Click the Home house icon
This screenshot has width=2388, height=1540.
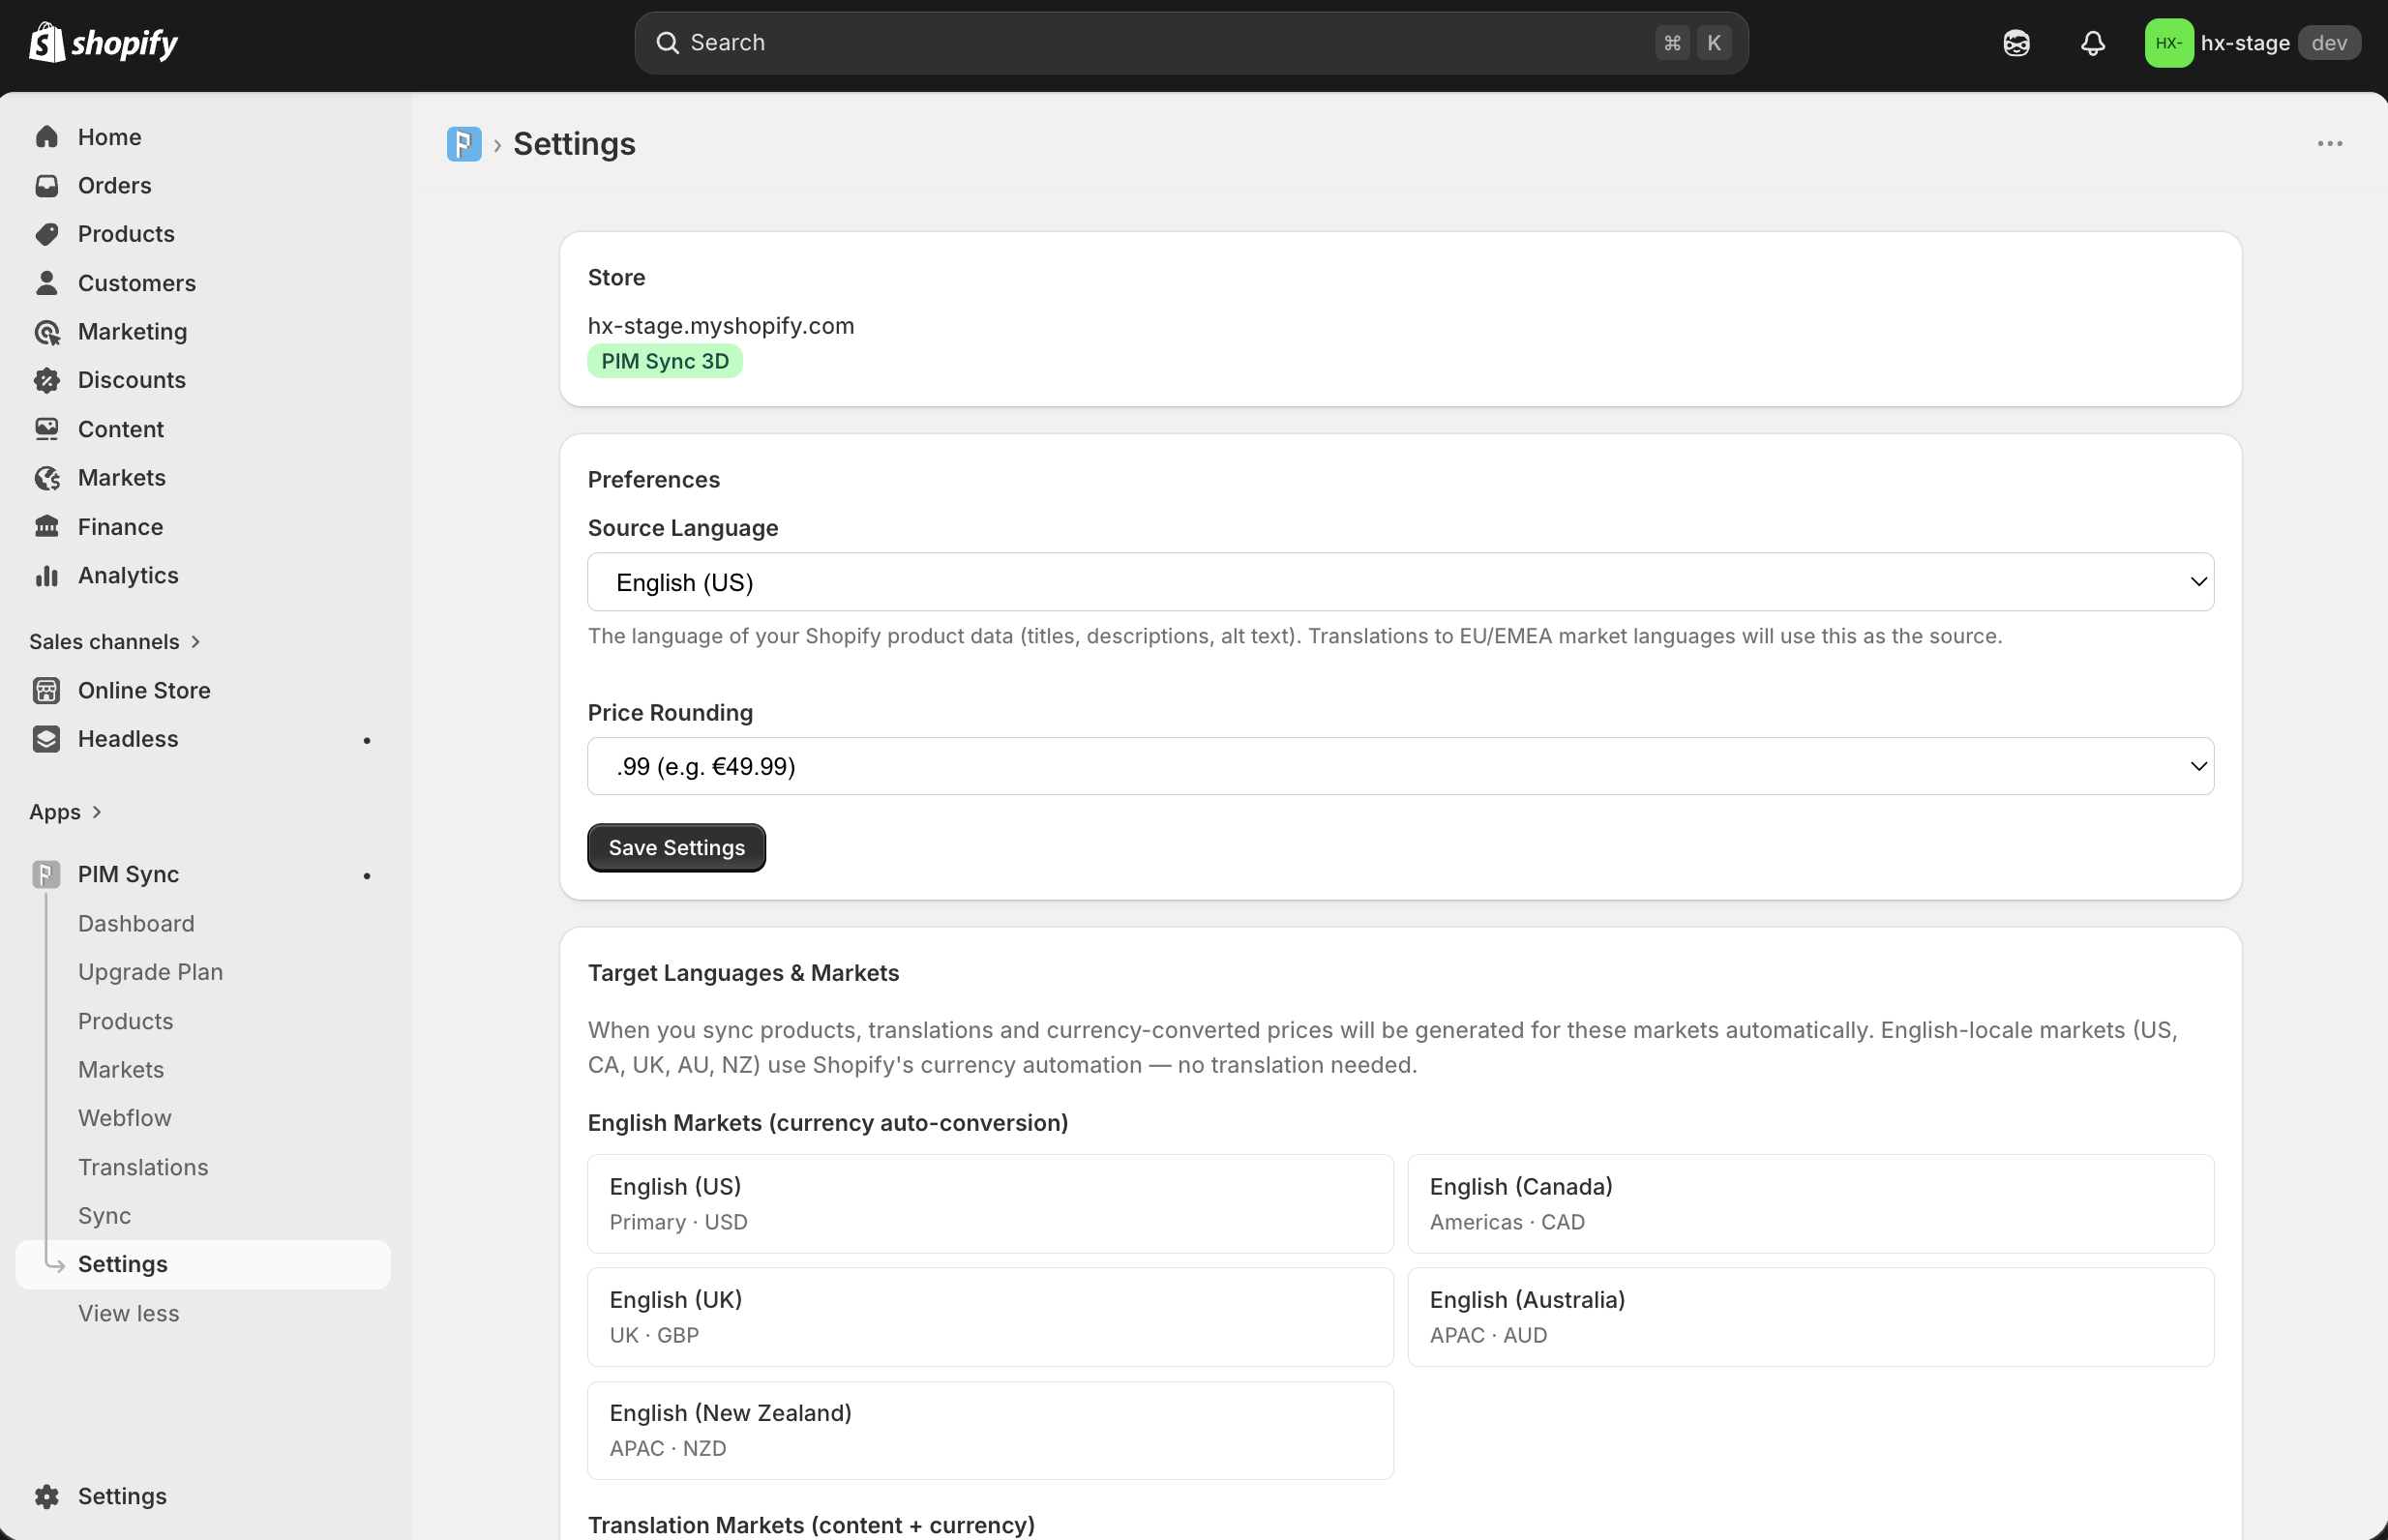point(47,137)
